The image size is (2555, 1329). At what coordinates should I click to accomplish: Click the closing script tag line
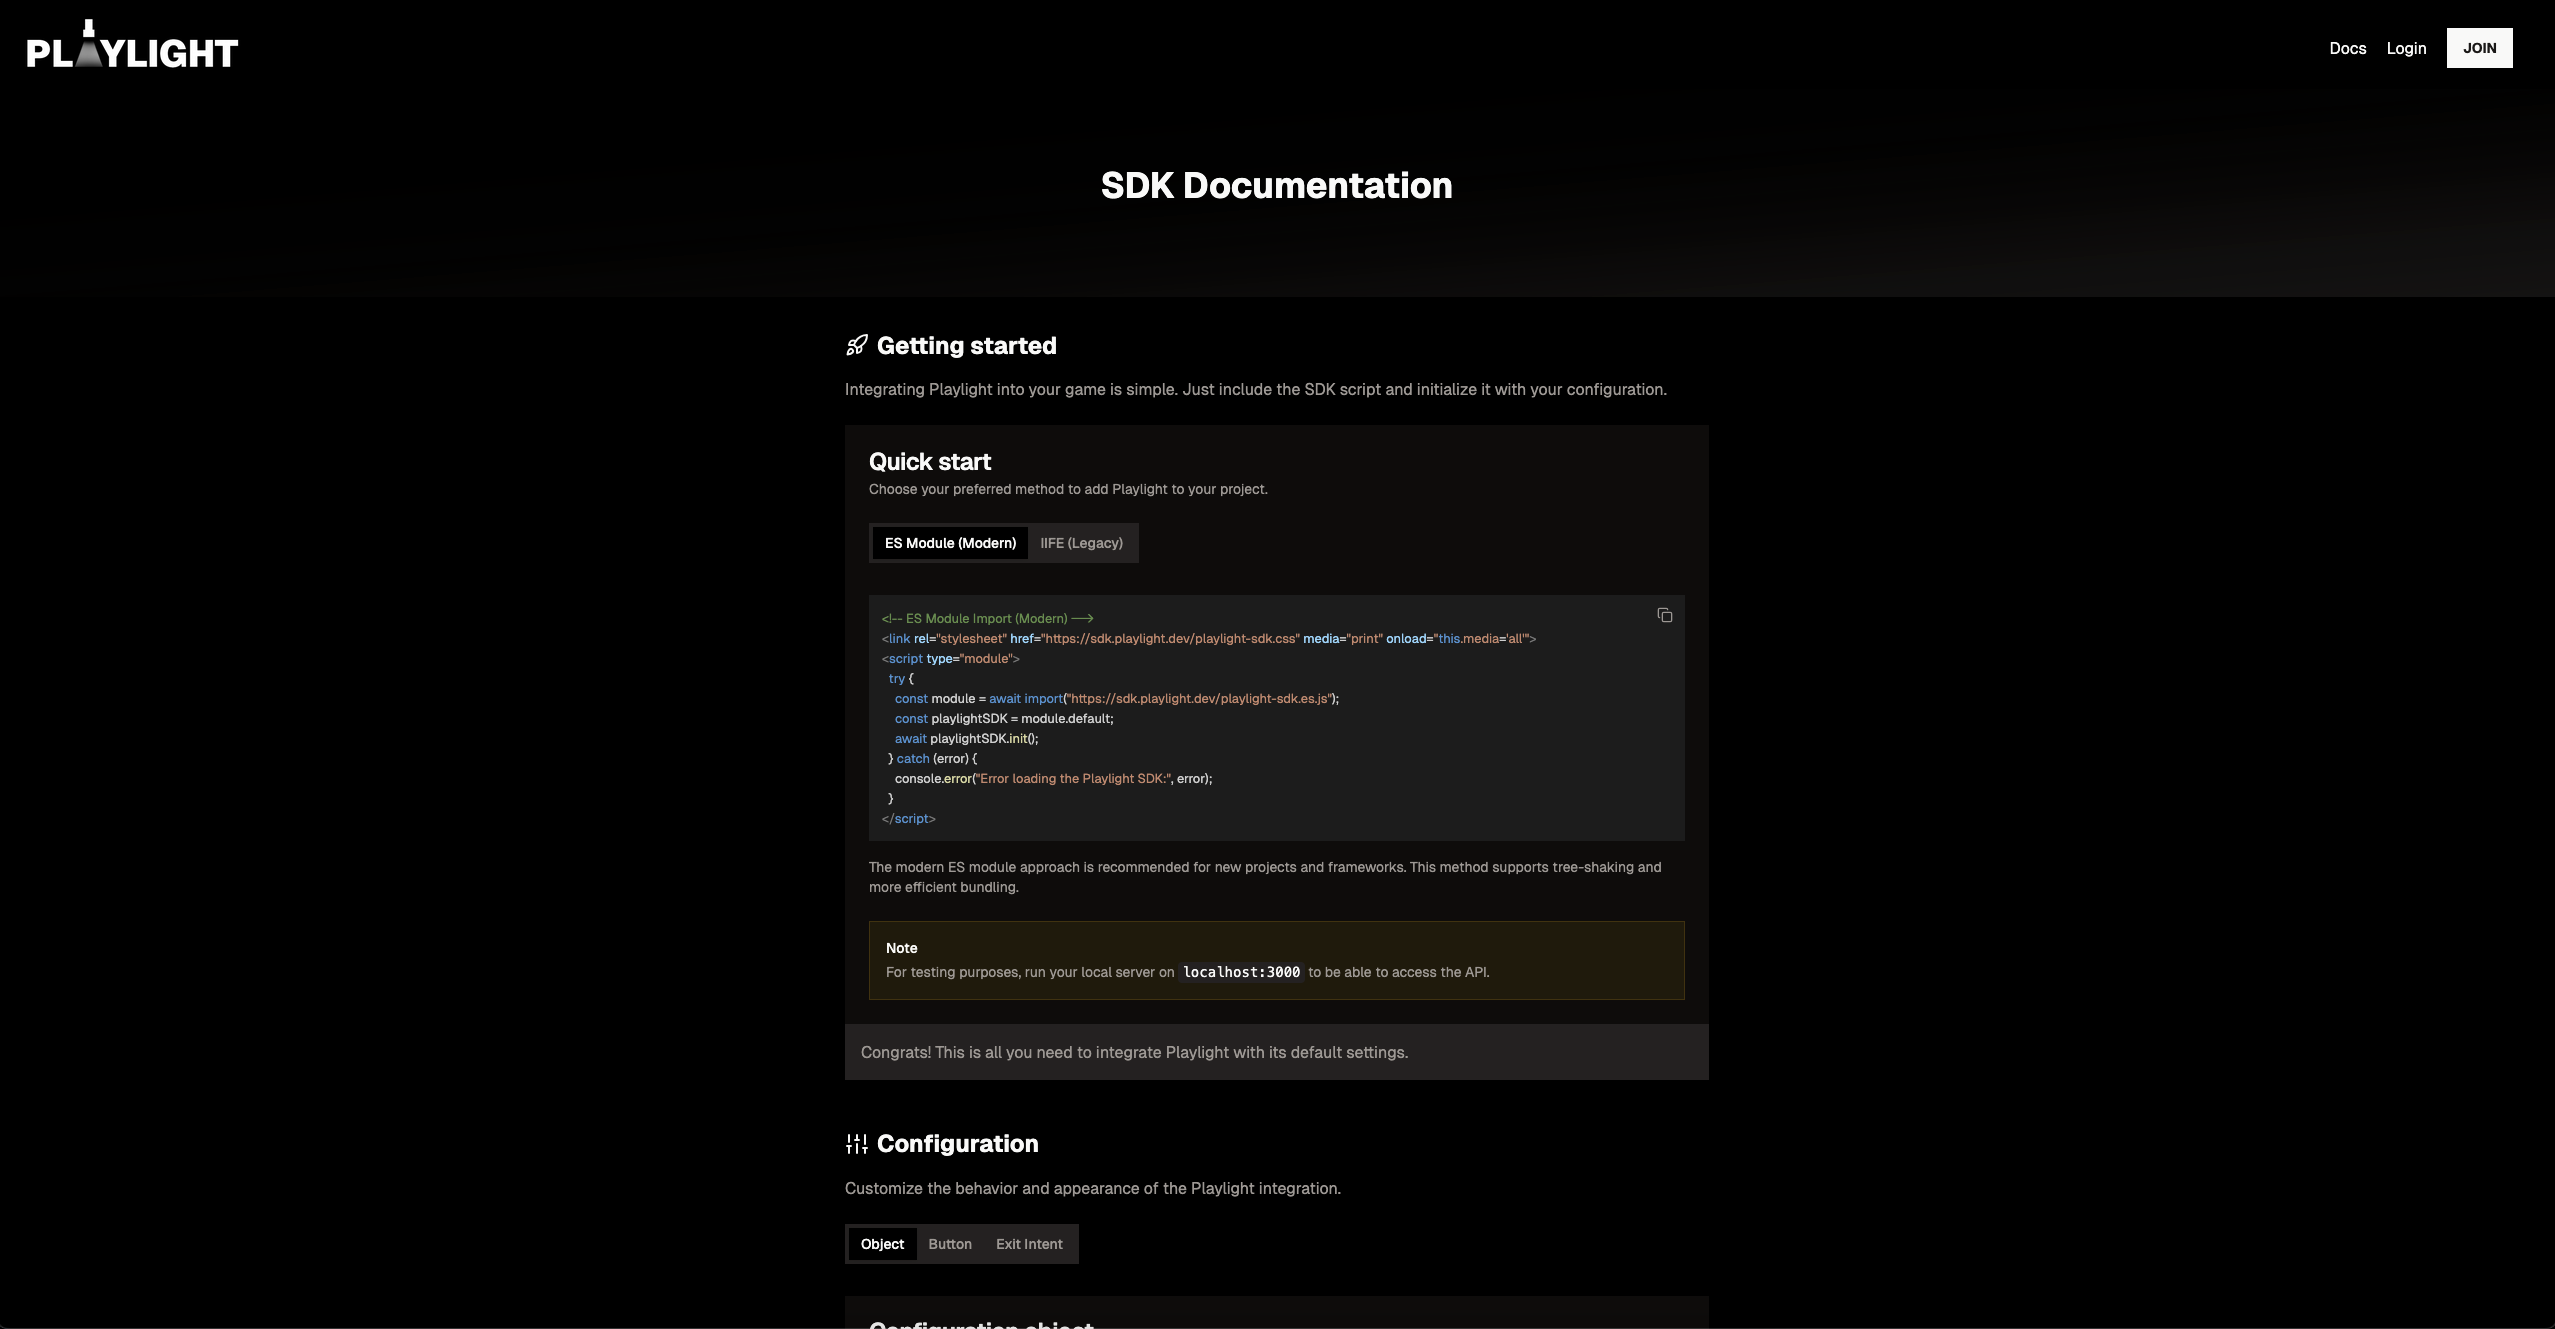908,818
